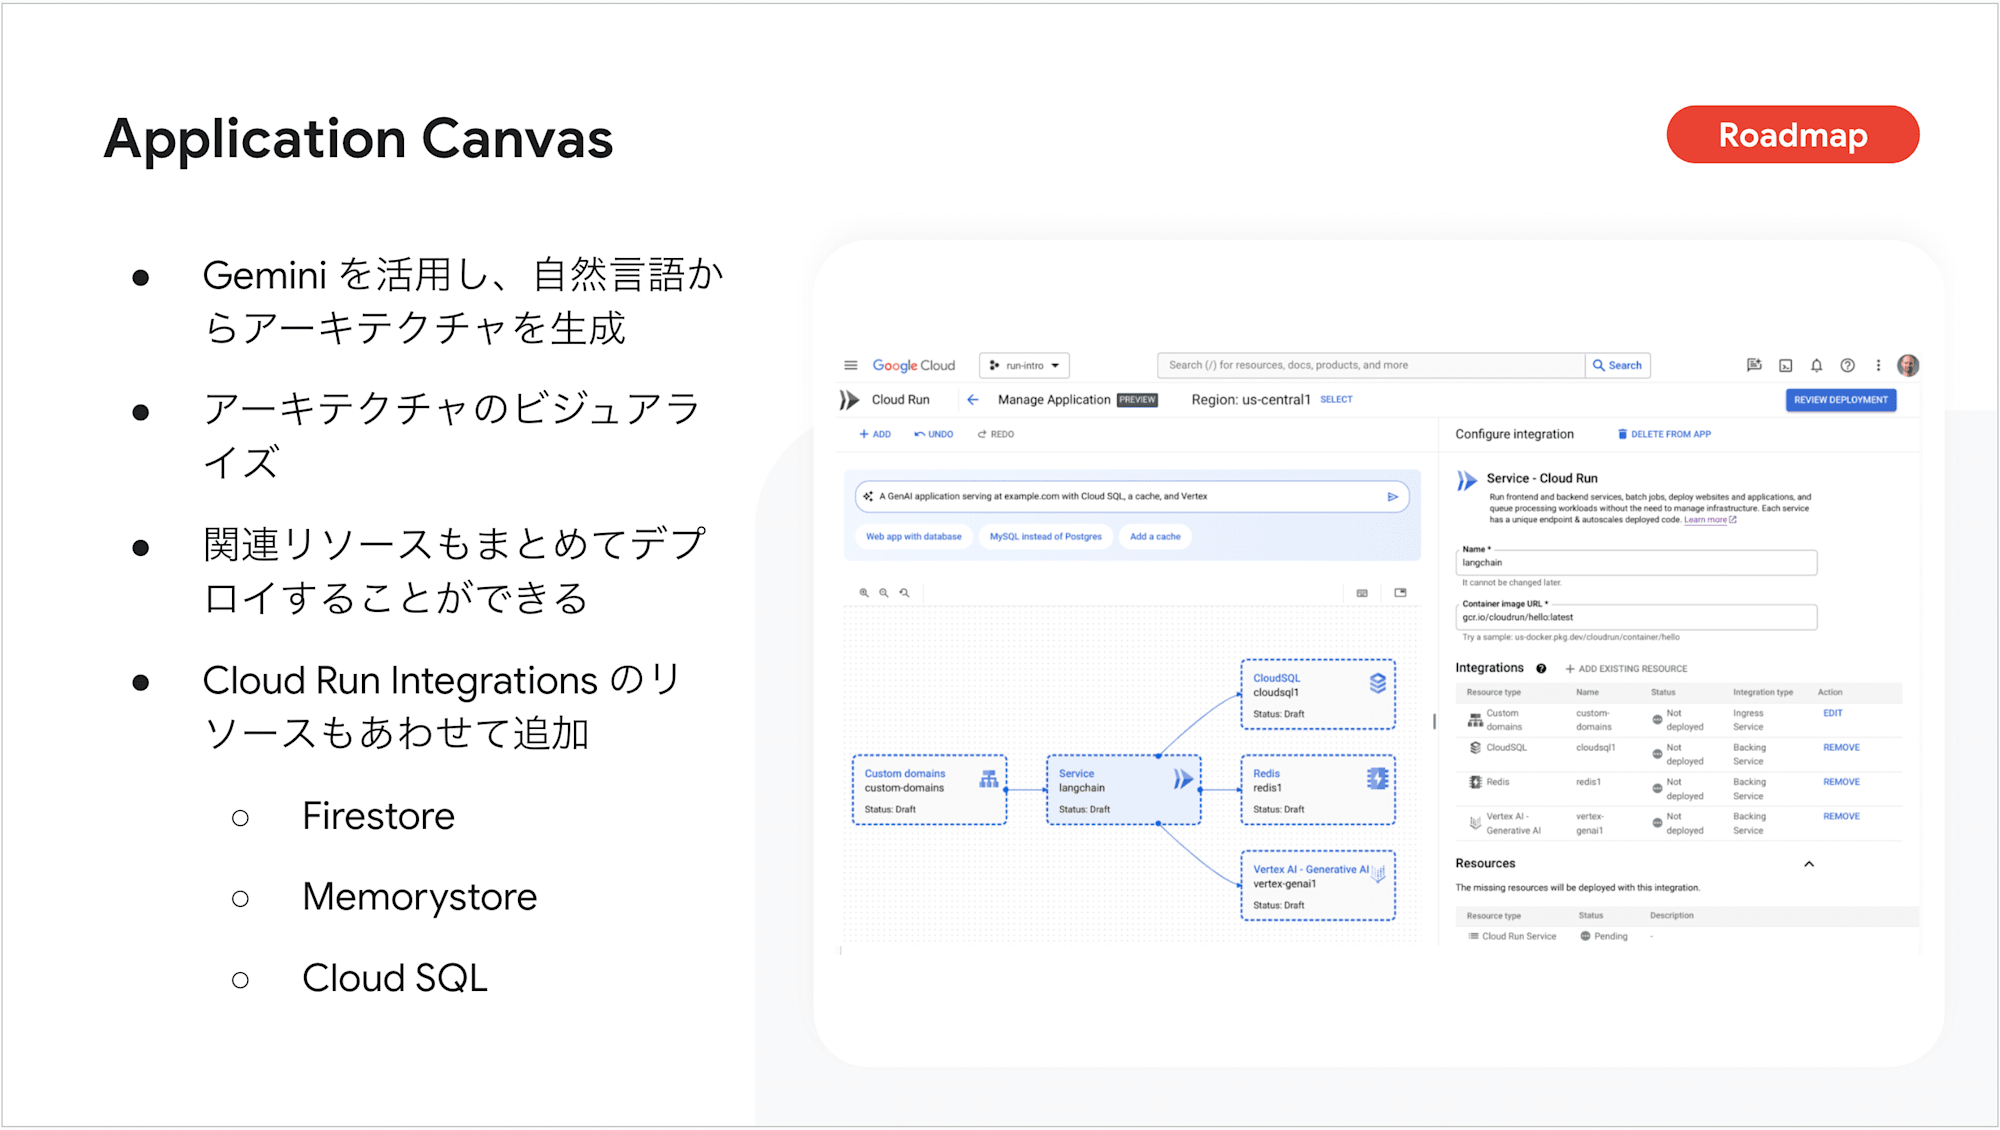Image resolution: width=2000 pixels, height=1130 pixels.
Task: Click the help icon beside Integrations heading
Action: (x=1541, y=669)
